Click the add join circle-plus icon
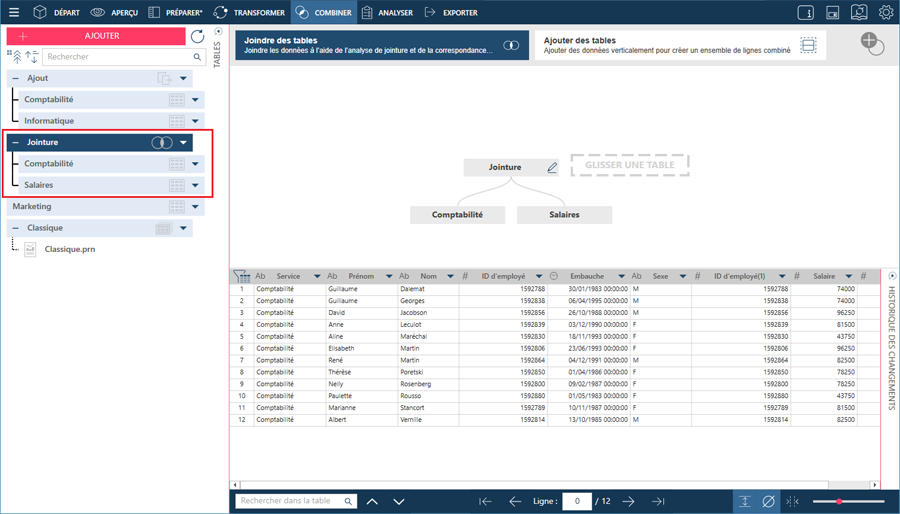The image size is (900, 514). click(x=872, y=43)
